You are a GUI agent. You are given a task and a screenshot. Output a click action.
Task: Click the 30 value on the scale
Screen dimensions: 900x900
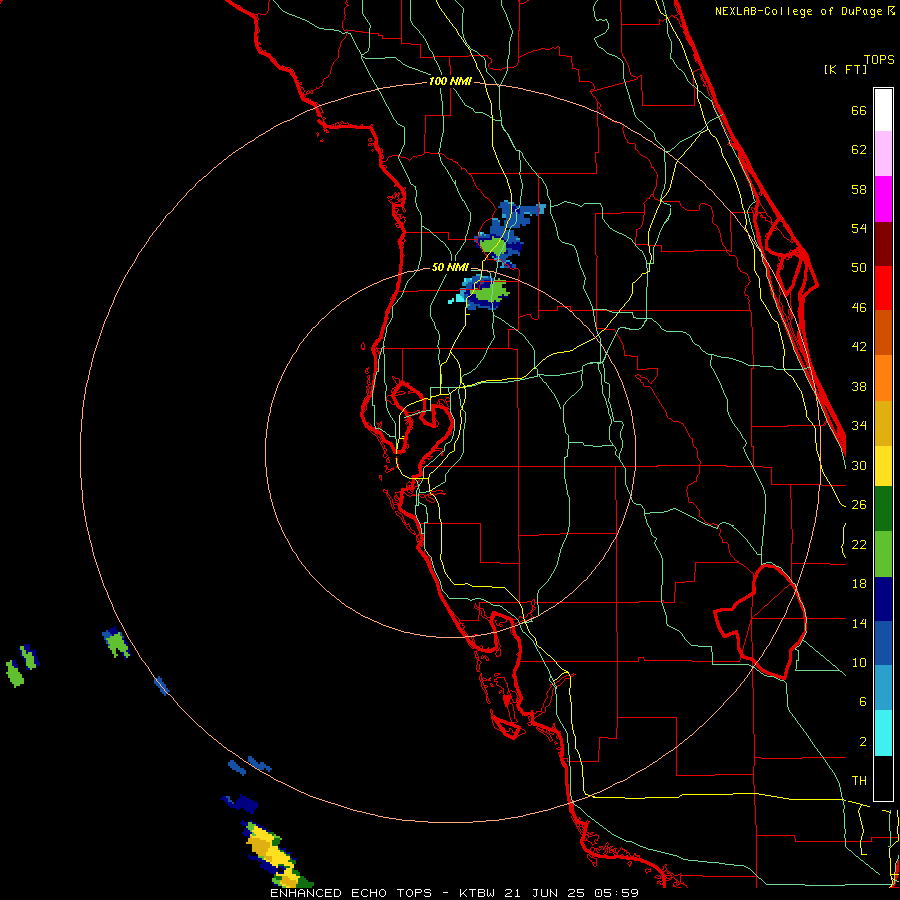pyautogui.click(x=859, y=465)
